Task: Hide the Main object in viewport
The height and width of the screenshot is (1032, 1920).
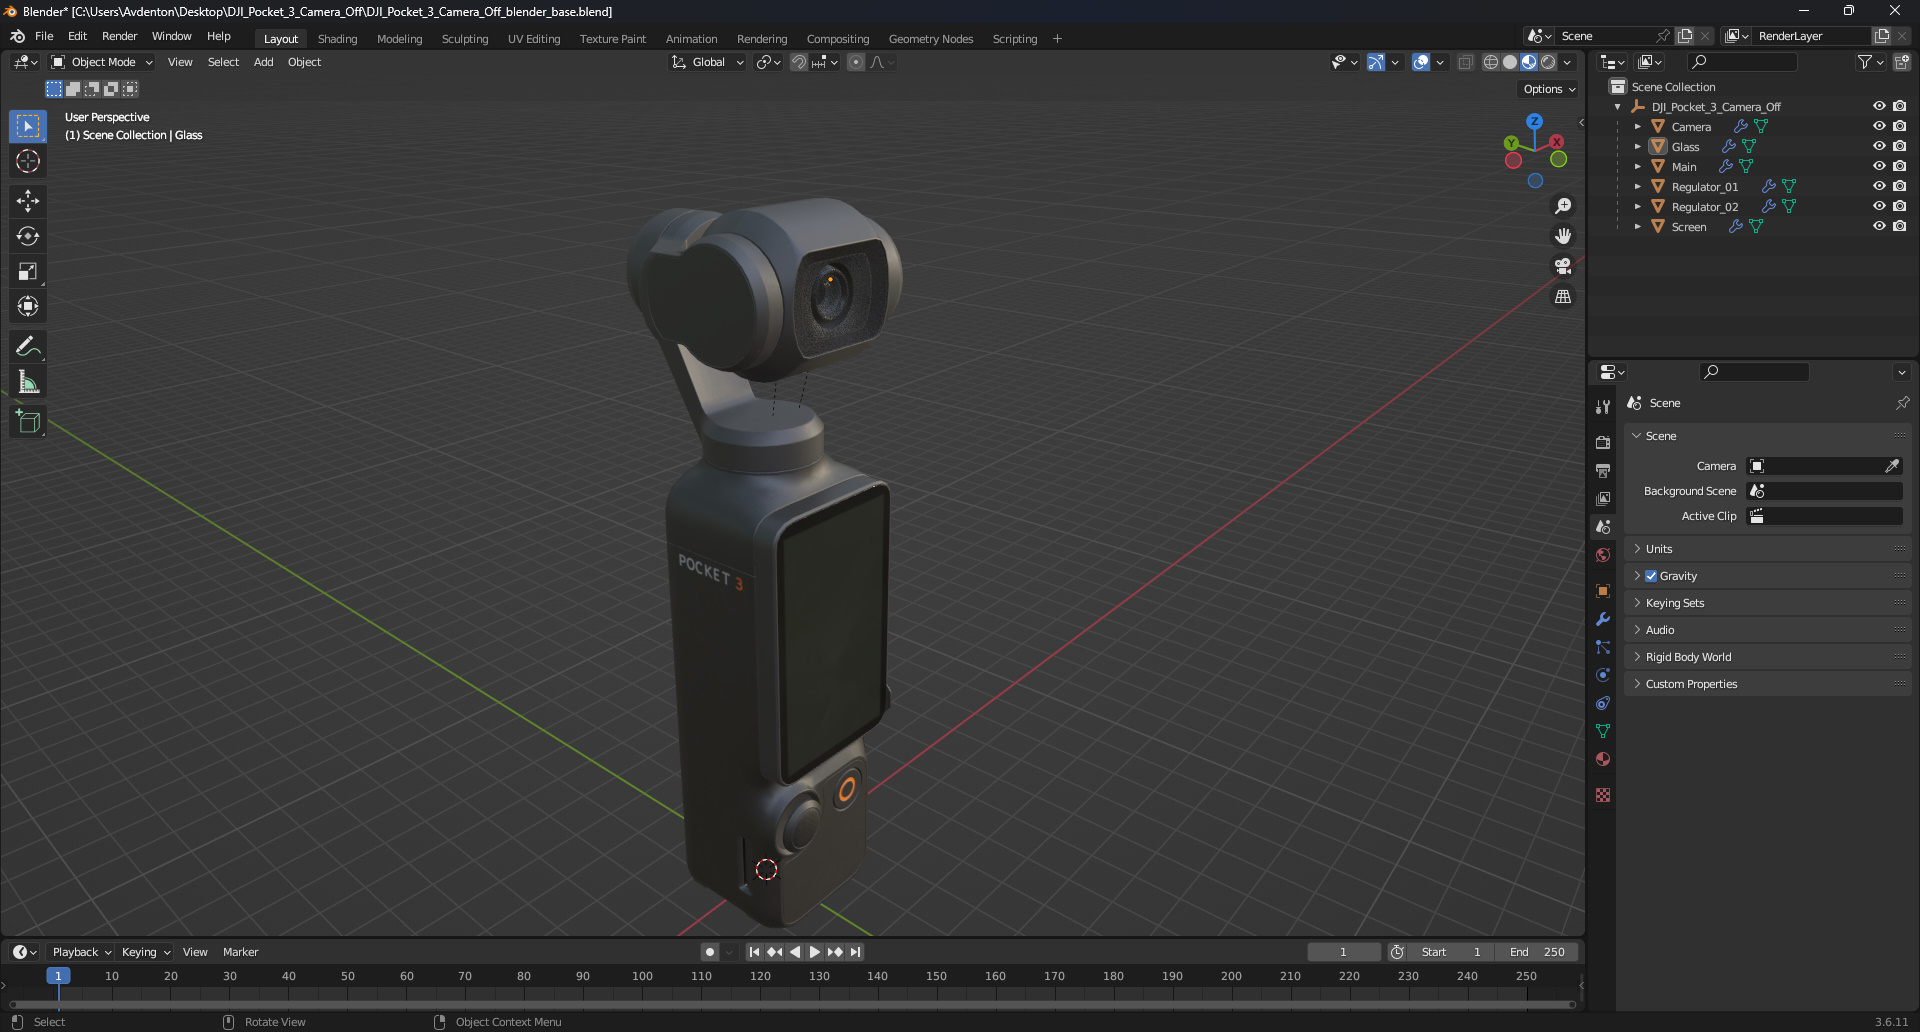Action: [x=1879, y=166]
